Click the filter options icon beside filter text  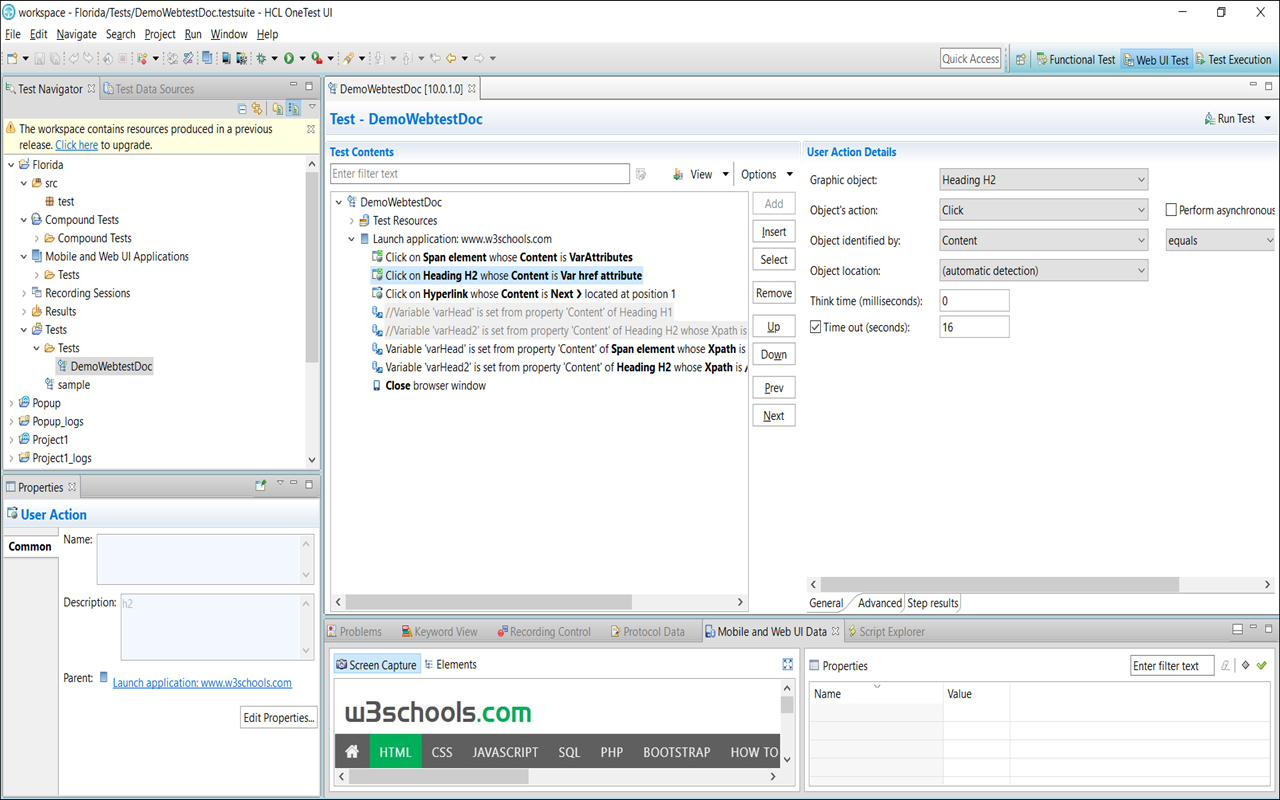tap(641, 174)
